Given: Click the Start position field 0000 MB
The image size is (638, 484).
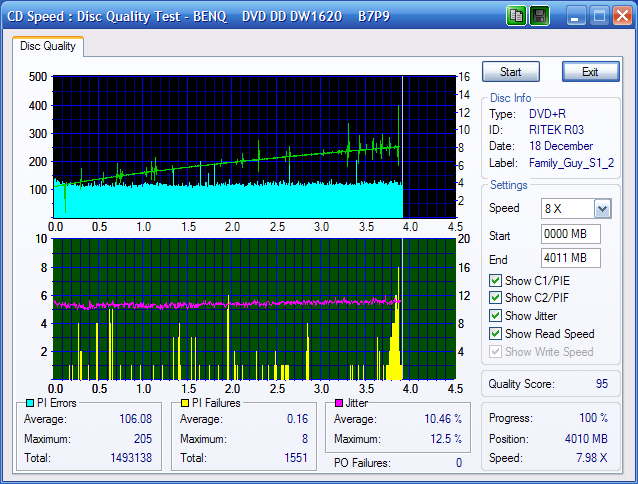Looking at the screenshot, I should pyautogui.click(x=570, y=234).
